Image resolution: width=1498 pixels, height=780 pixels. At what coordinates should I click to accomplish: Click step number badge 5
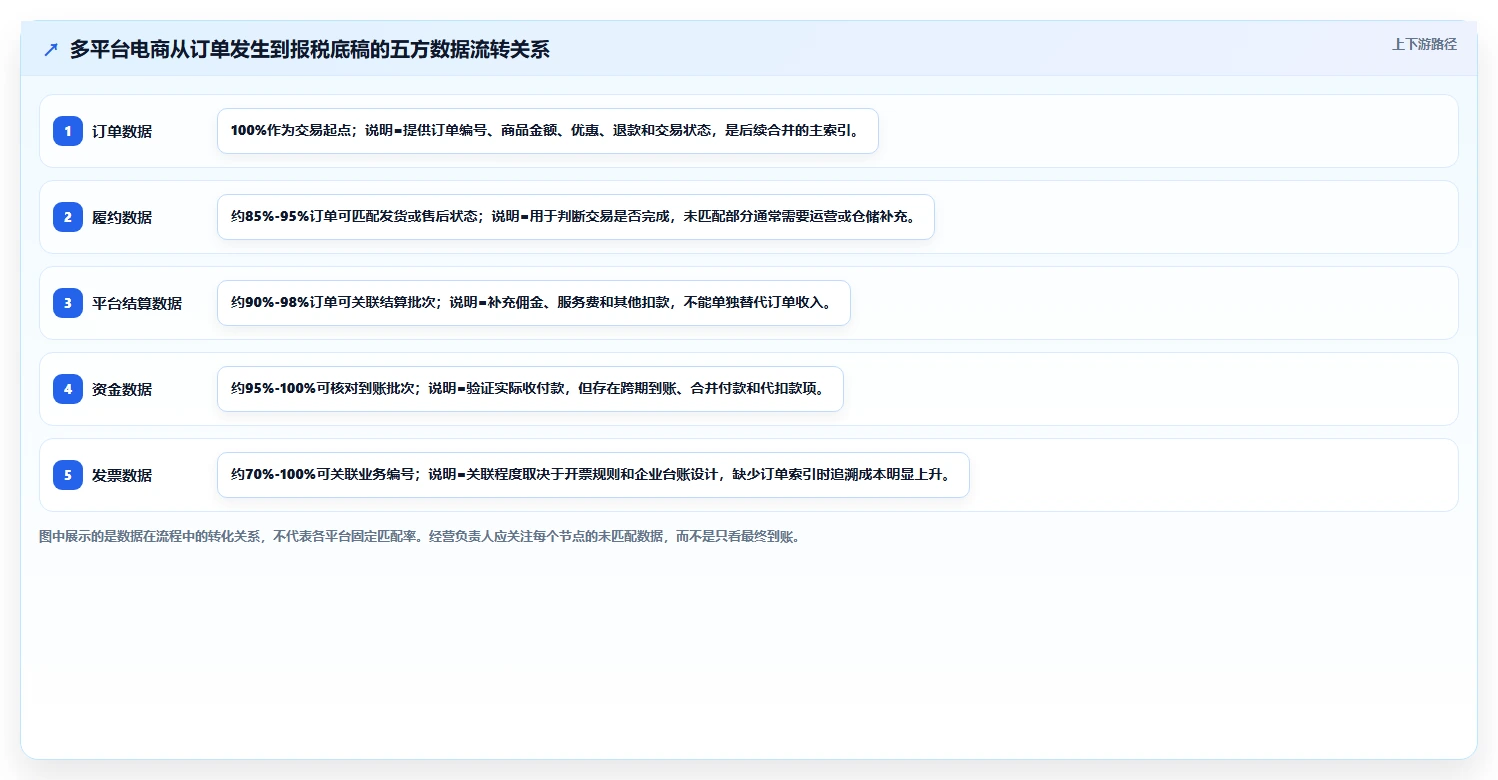68,475
